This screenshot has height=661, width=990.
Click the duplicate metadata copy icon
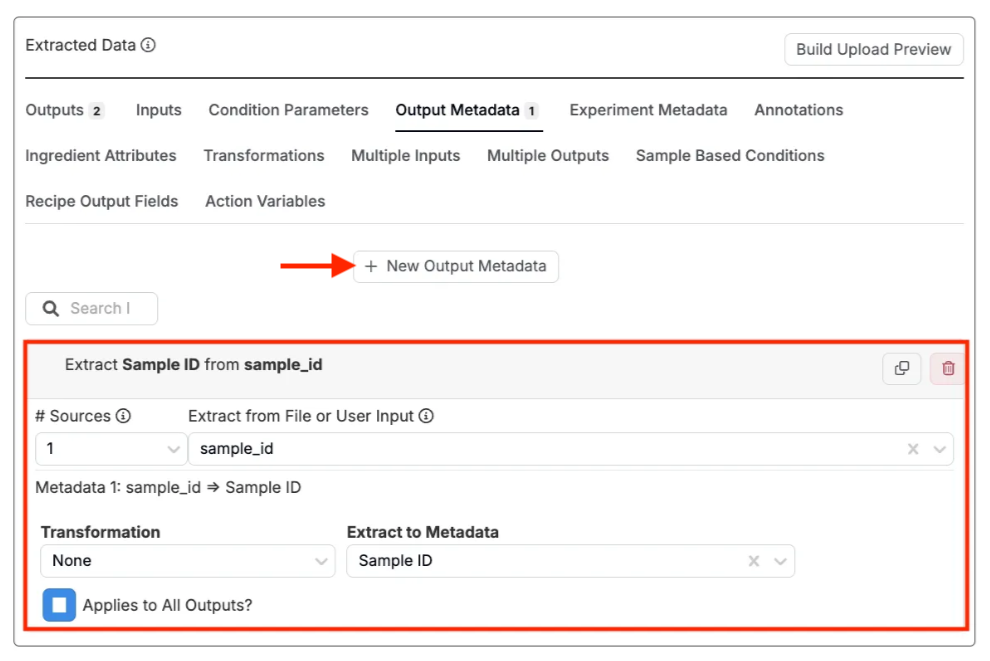pos(901,368)
